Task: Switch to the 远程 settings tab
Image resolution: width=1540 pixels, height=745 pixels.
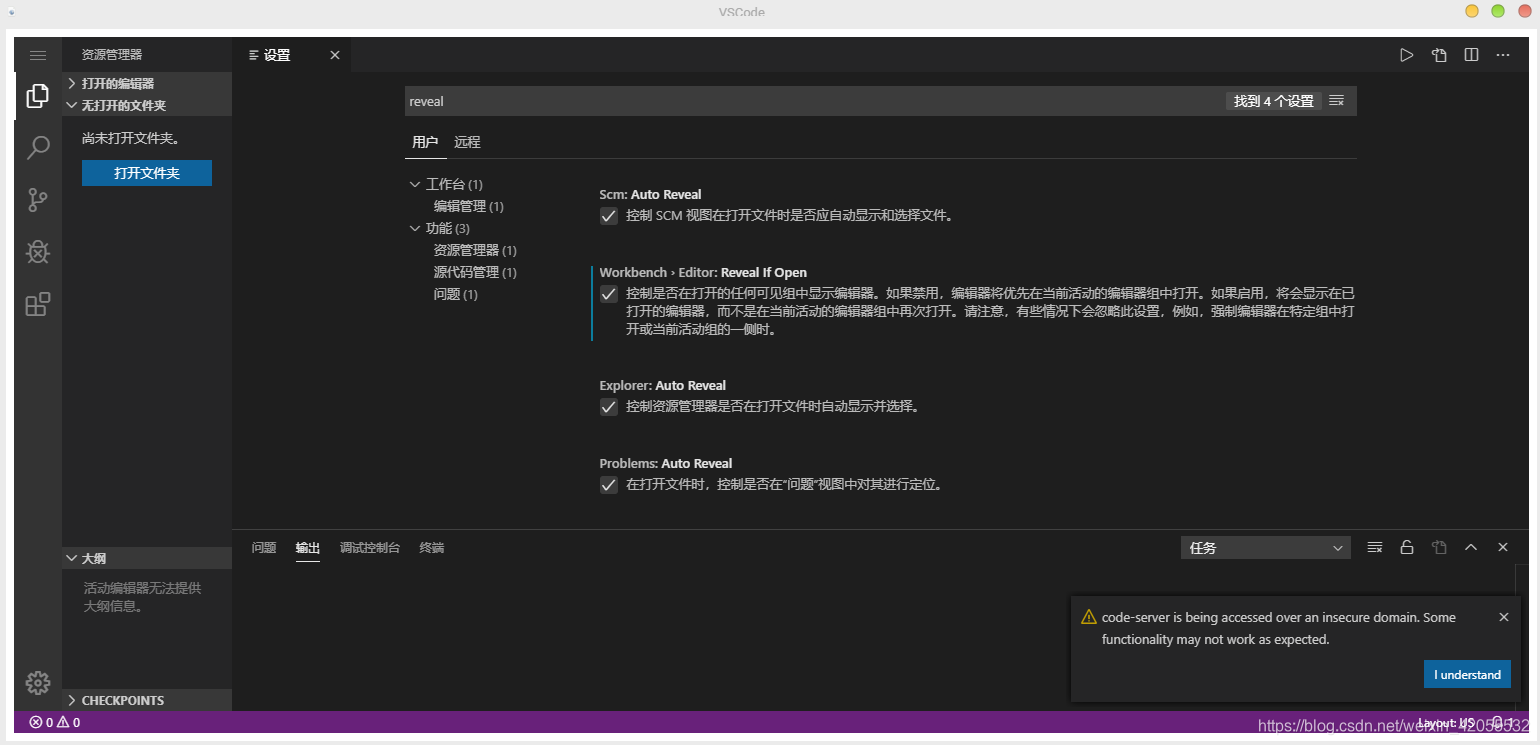Action: coord(467,142)
